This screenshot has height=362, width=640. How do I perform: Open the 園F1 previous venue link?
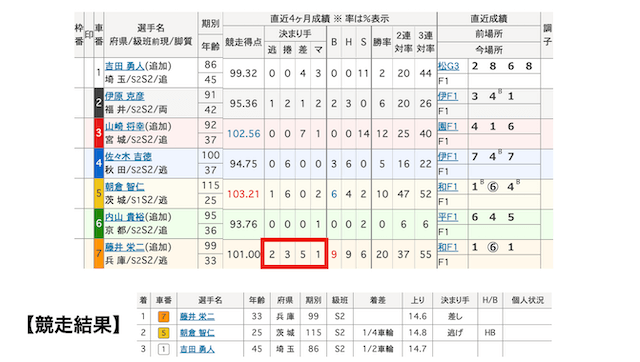tap(448, 127)
